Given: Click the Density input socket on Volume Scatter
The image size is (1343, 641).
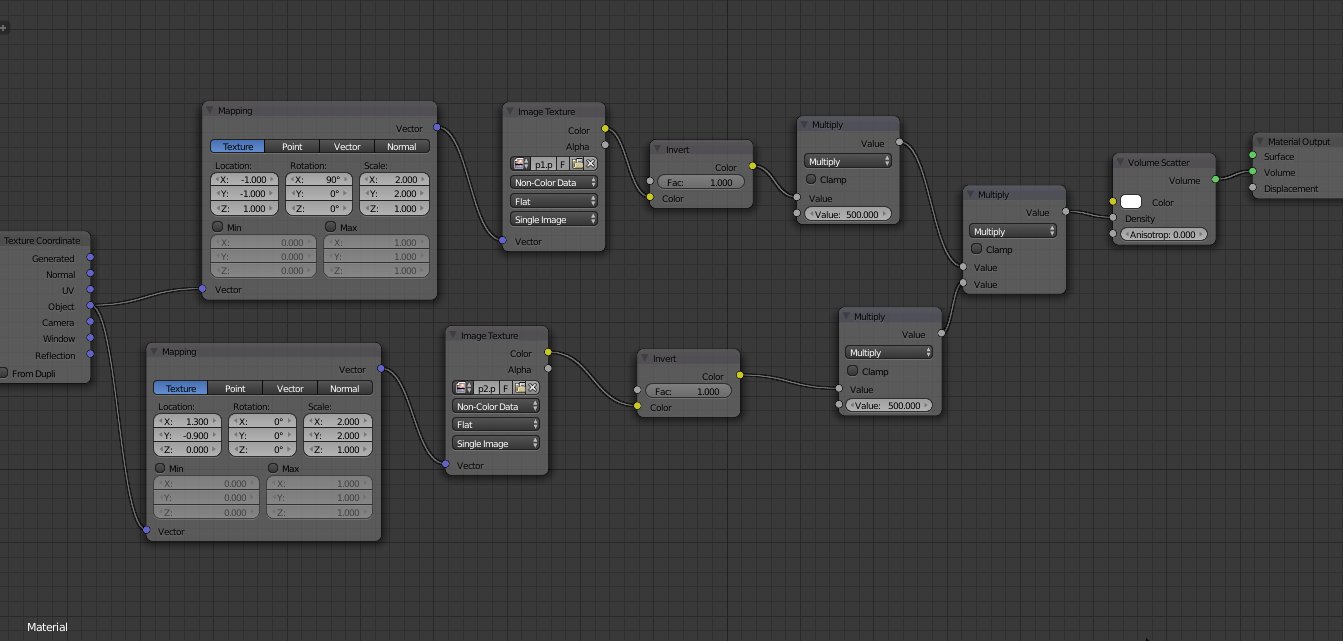Looking at the screenshot, I should point(1112,218).
